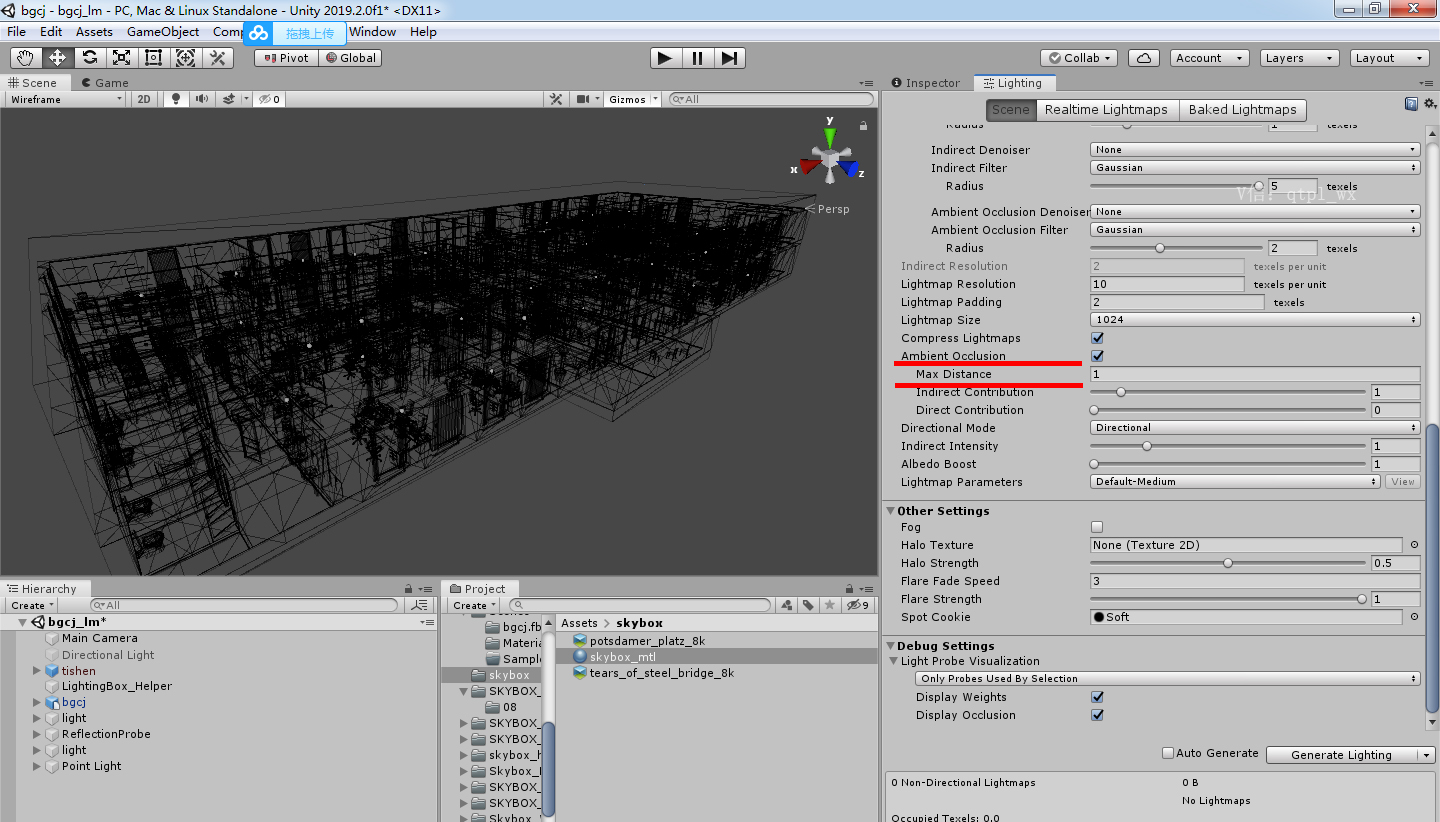
Task: Uncheck Display Weights checkbox
Action: click(x=1097, y=697)
